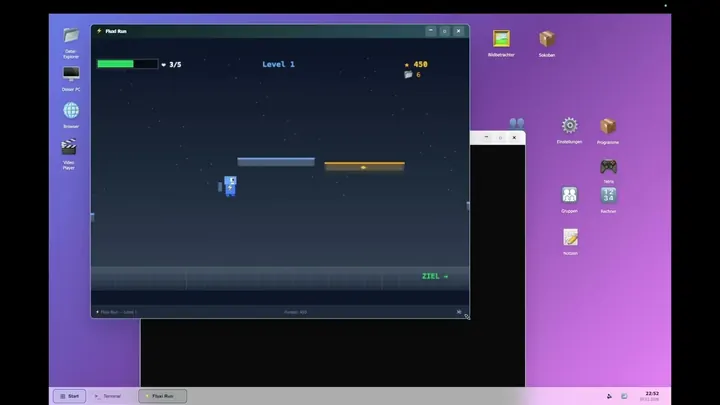Image resolution: width=720 pixels, height=405 pixels.
Task: Open the Dieser PC desktop icon
Action: [71, 79]
